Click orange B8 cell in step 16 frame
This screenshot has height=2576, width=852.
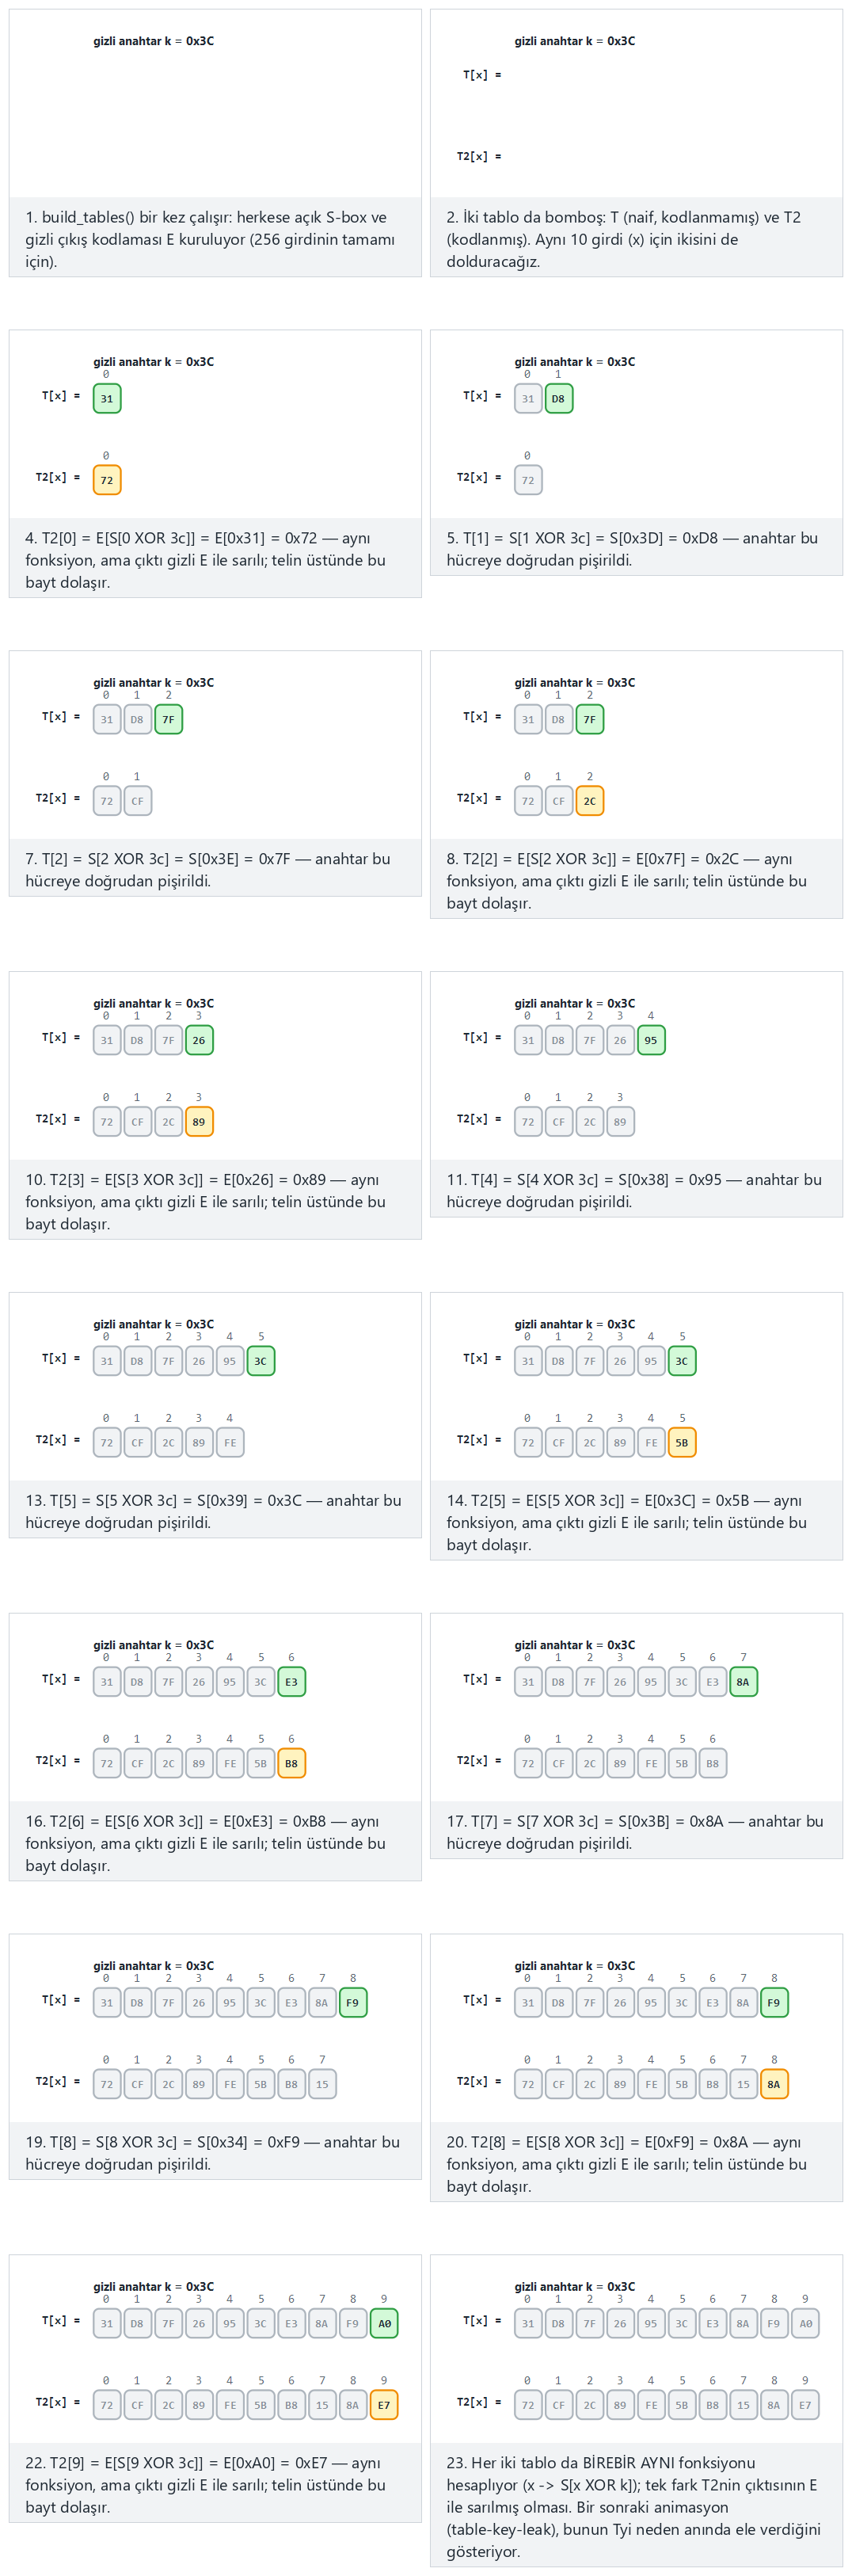pyautogui.click(x=291, y=1764)
